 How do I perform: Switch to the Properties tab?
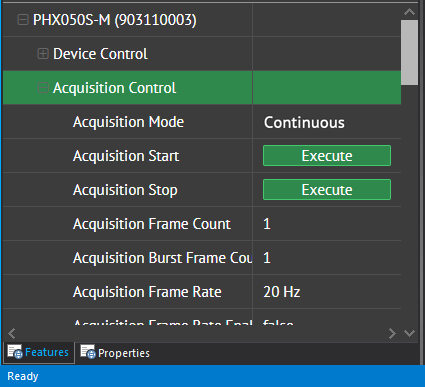pos(115,353)
